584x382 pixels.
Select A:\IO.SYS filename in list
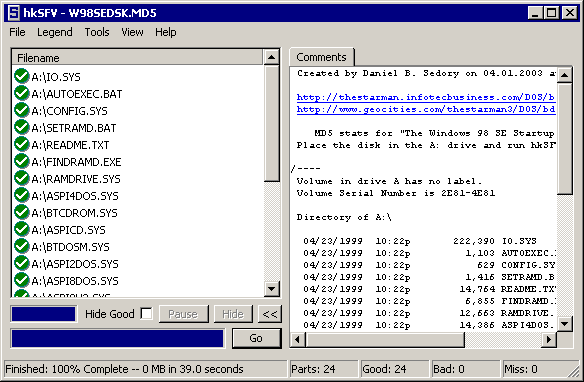pos(56,77)
